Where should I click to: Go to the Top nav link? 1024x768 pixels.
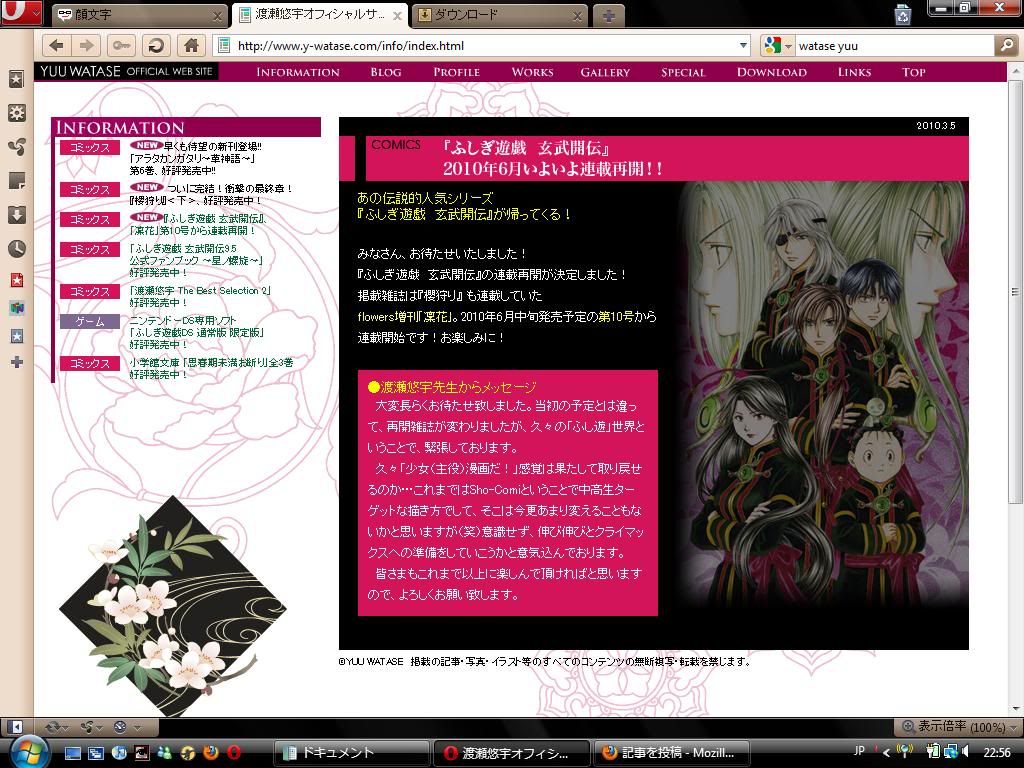click(x=914, y=72)
